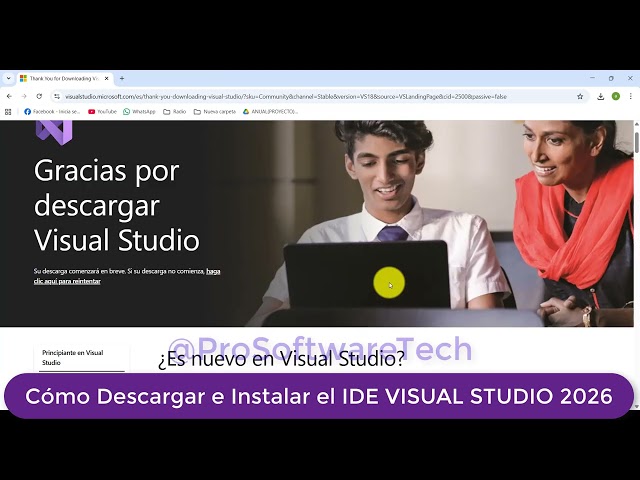Open the green profile avatar

click(x=616, y=96)
